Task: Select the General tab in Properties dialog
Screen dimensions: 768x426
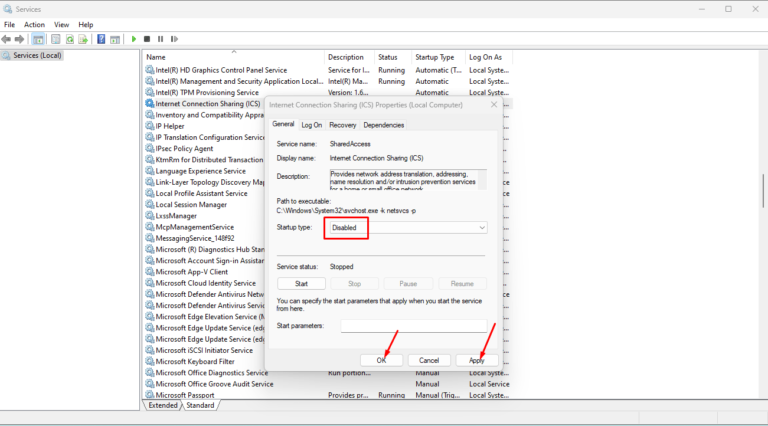Action: (283, 124)
